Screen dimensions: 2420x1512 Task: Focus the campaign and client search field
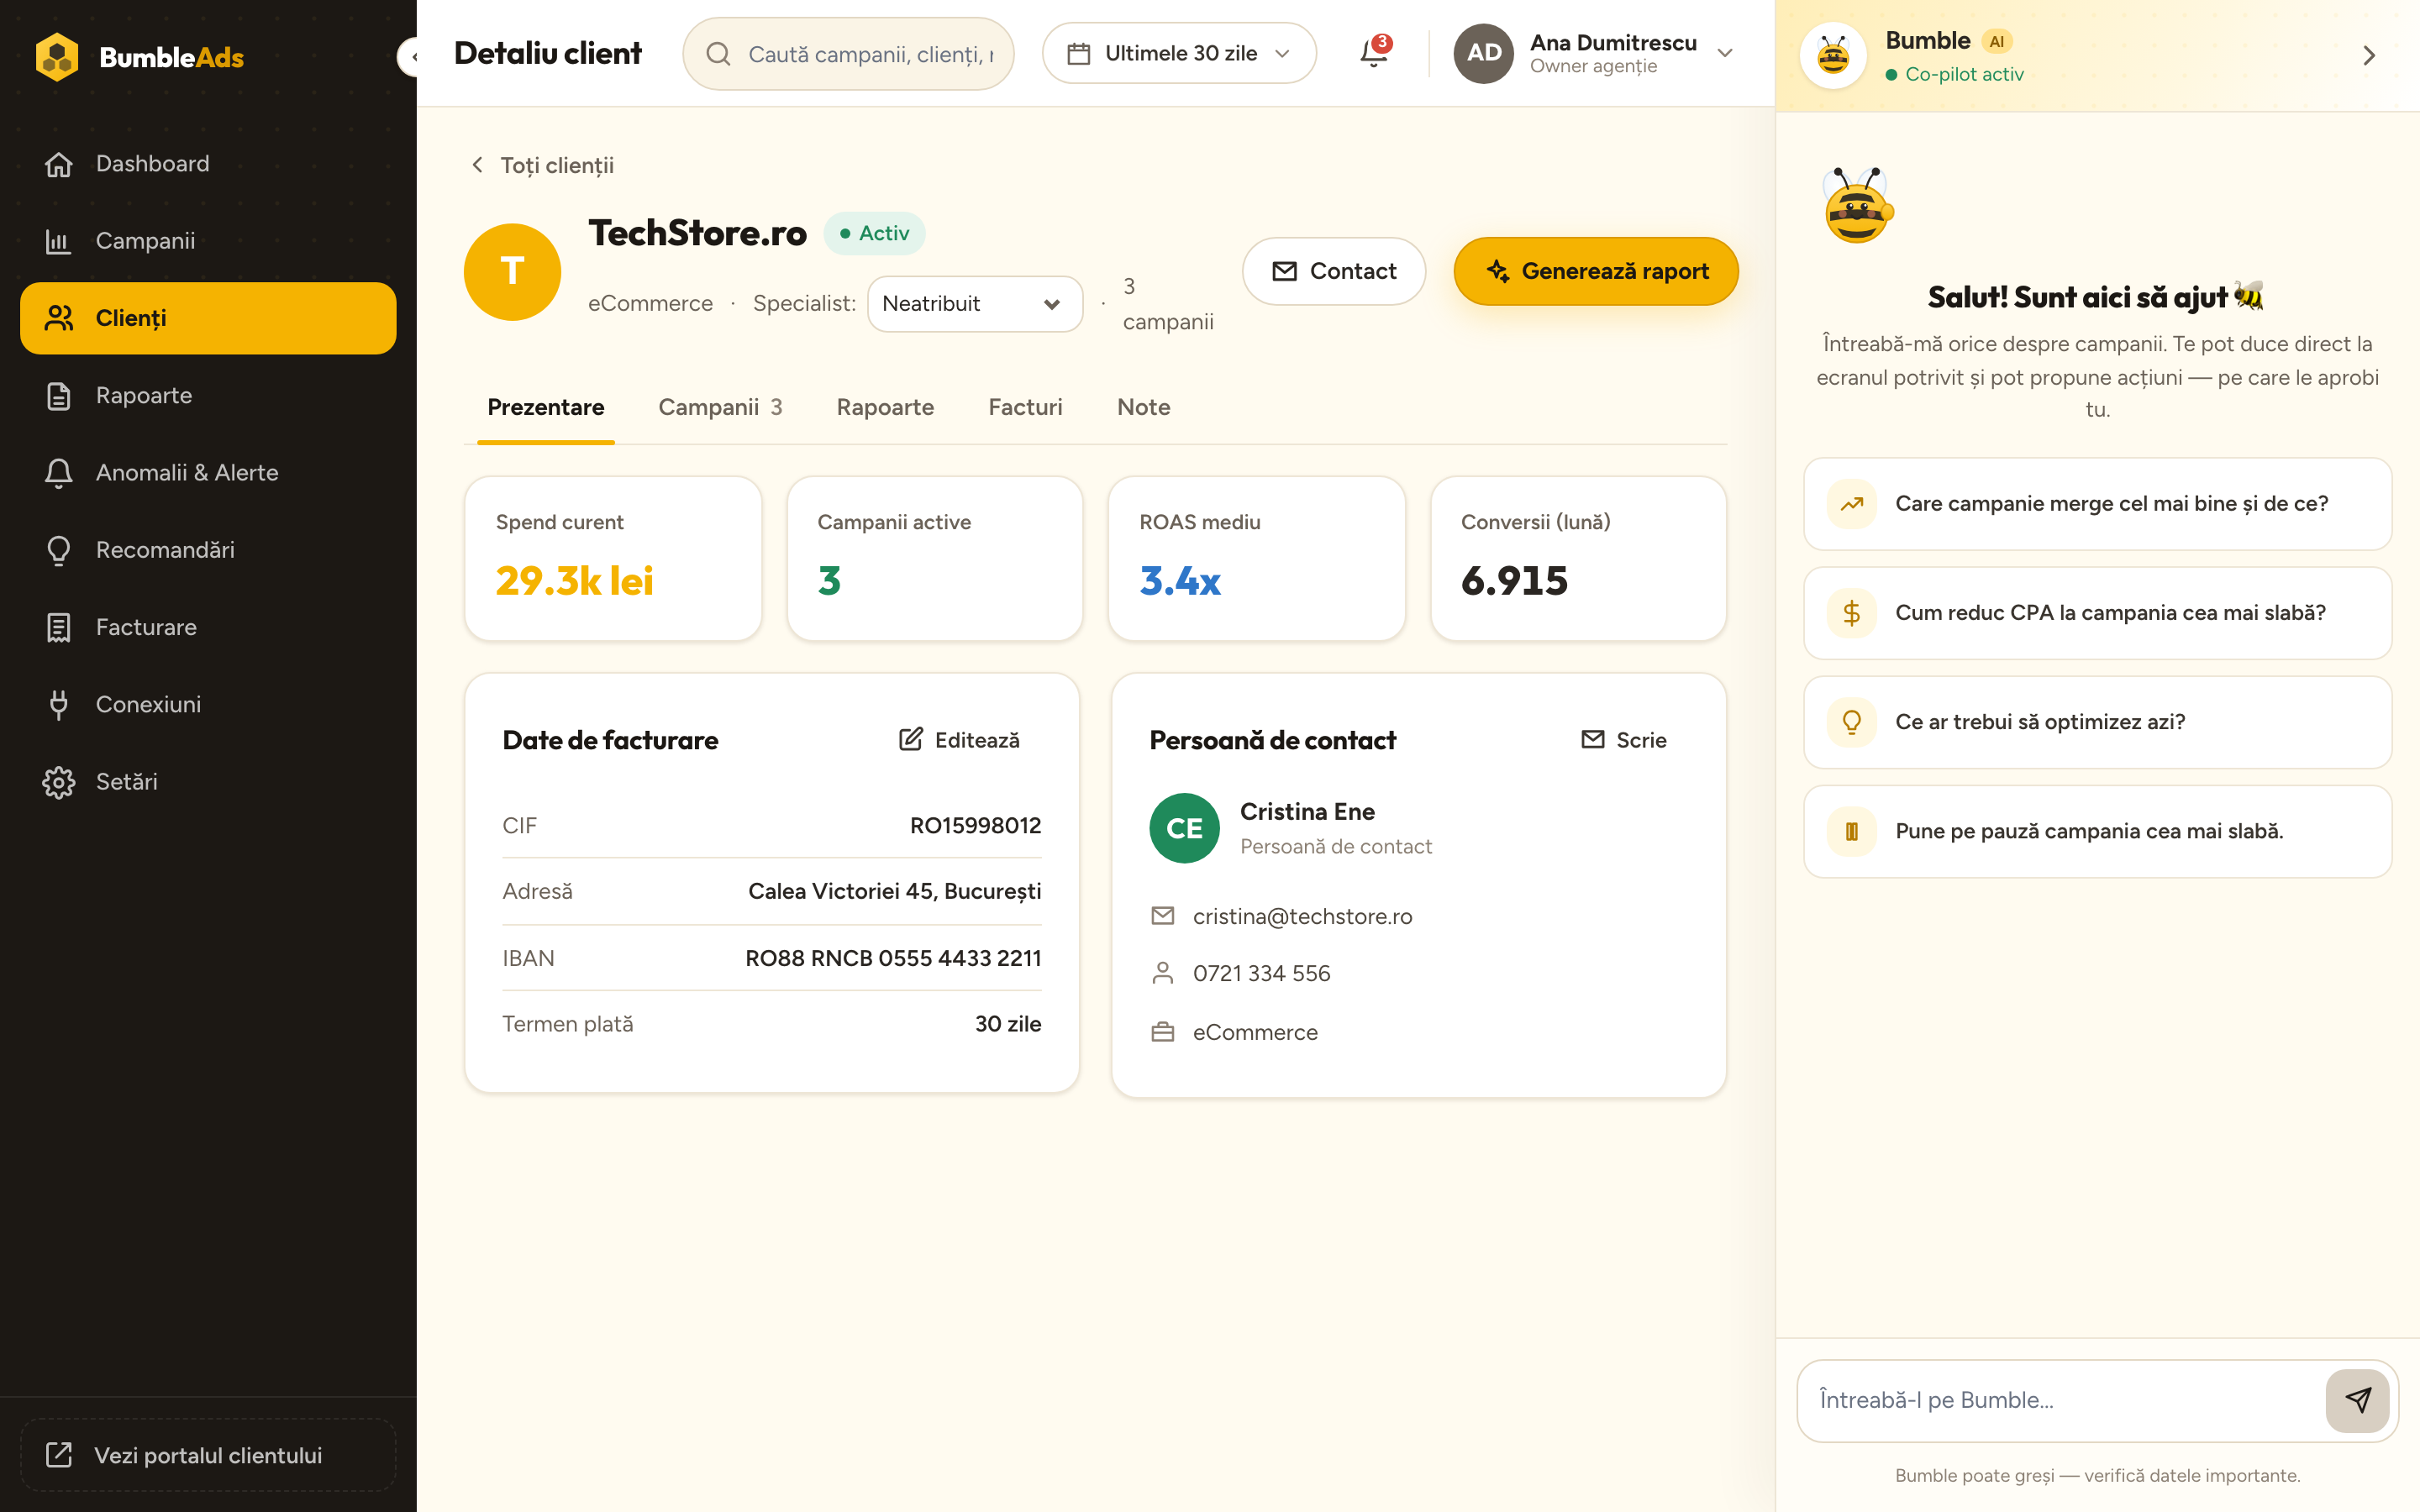coord(848,54)
